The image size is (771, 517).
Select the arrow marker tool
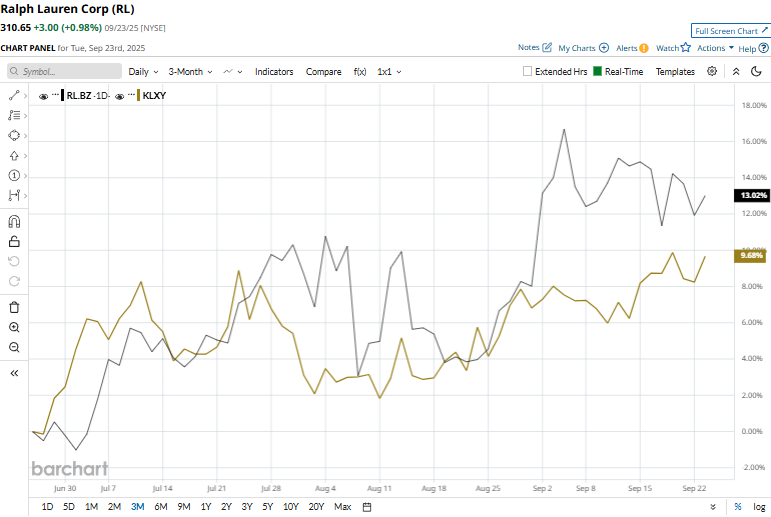(14, 155)
